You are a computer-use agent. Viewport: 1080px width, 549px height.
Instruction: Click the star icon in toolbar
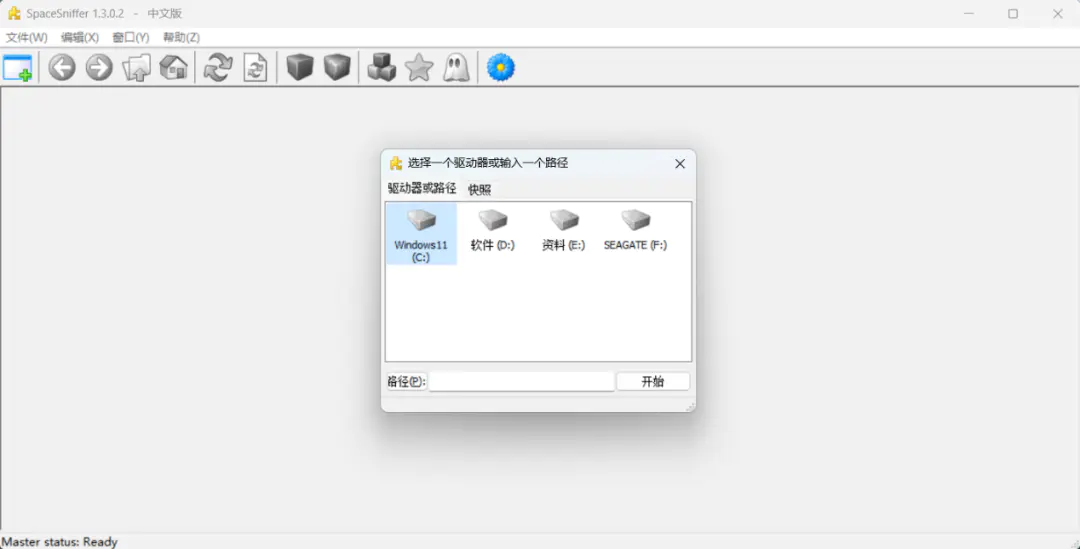coord(419,68)
